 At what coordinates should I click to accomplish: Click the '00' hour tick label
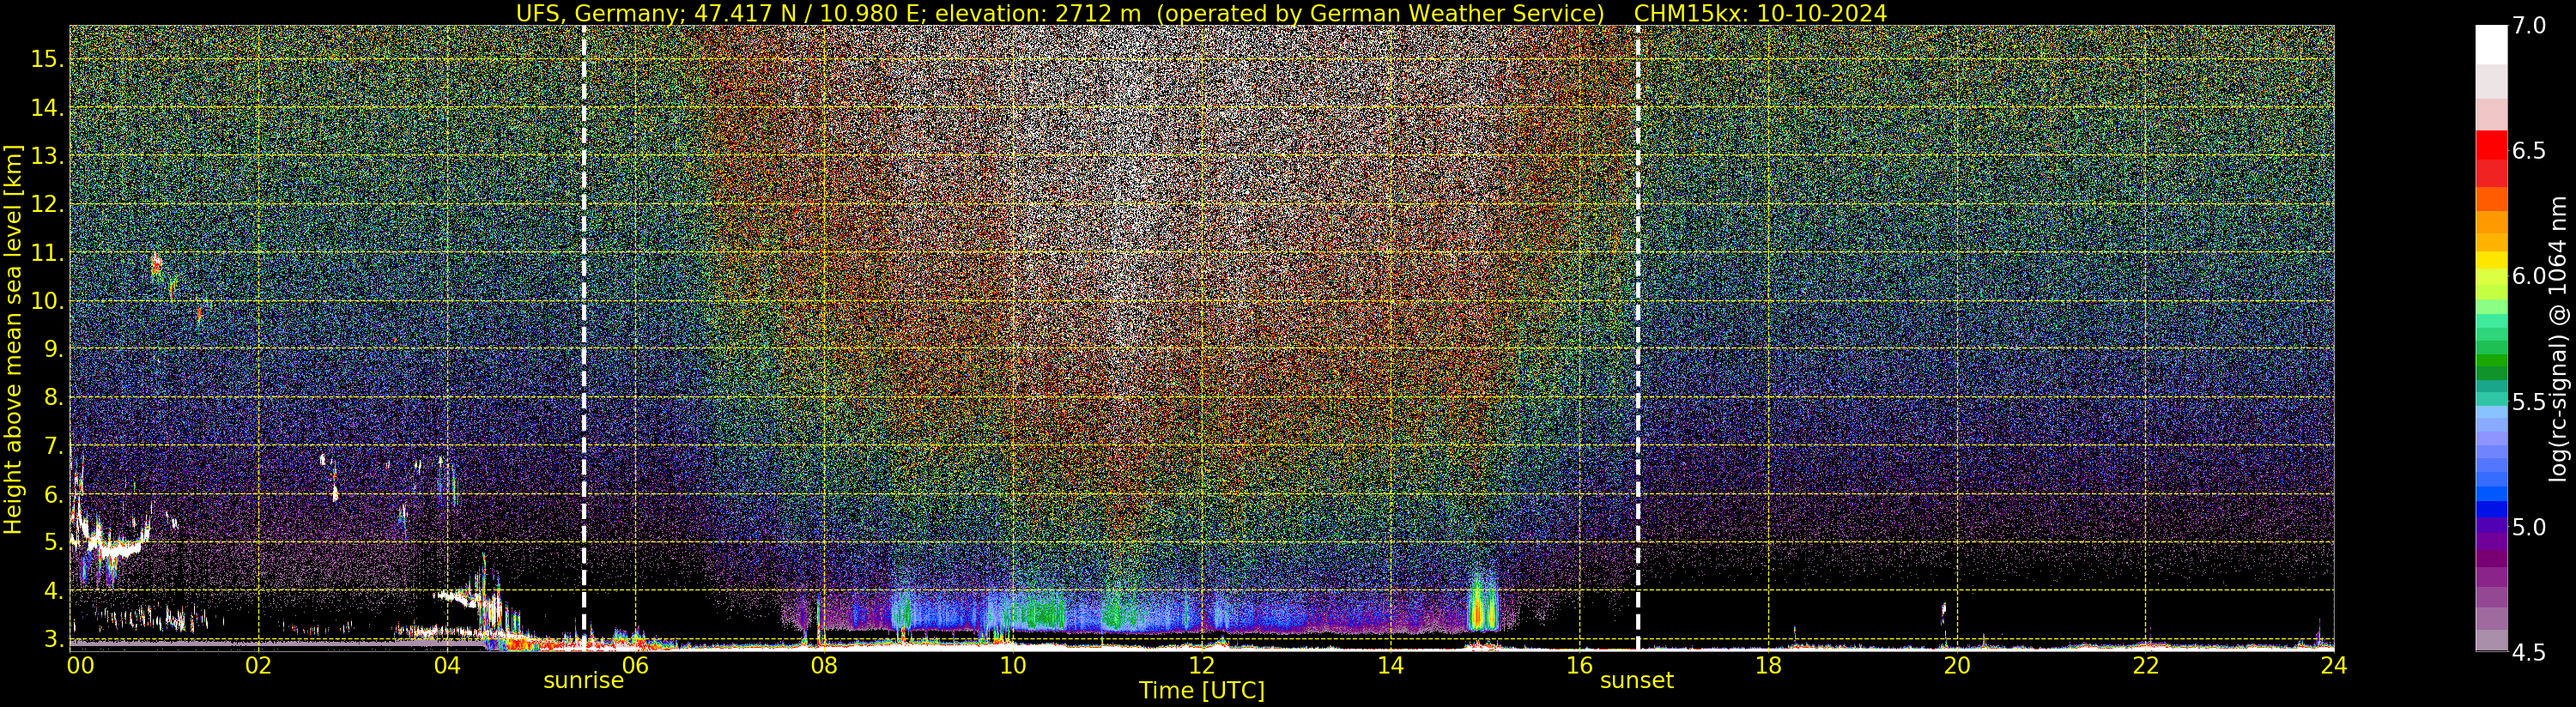coord(80,665)
